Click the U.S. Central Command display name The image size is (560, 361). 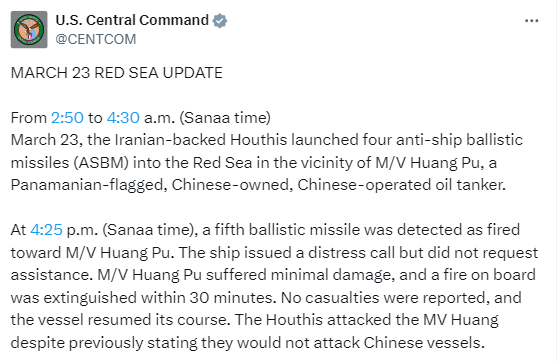(x=132, y=20)
